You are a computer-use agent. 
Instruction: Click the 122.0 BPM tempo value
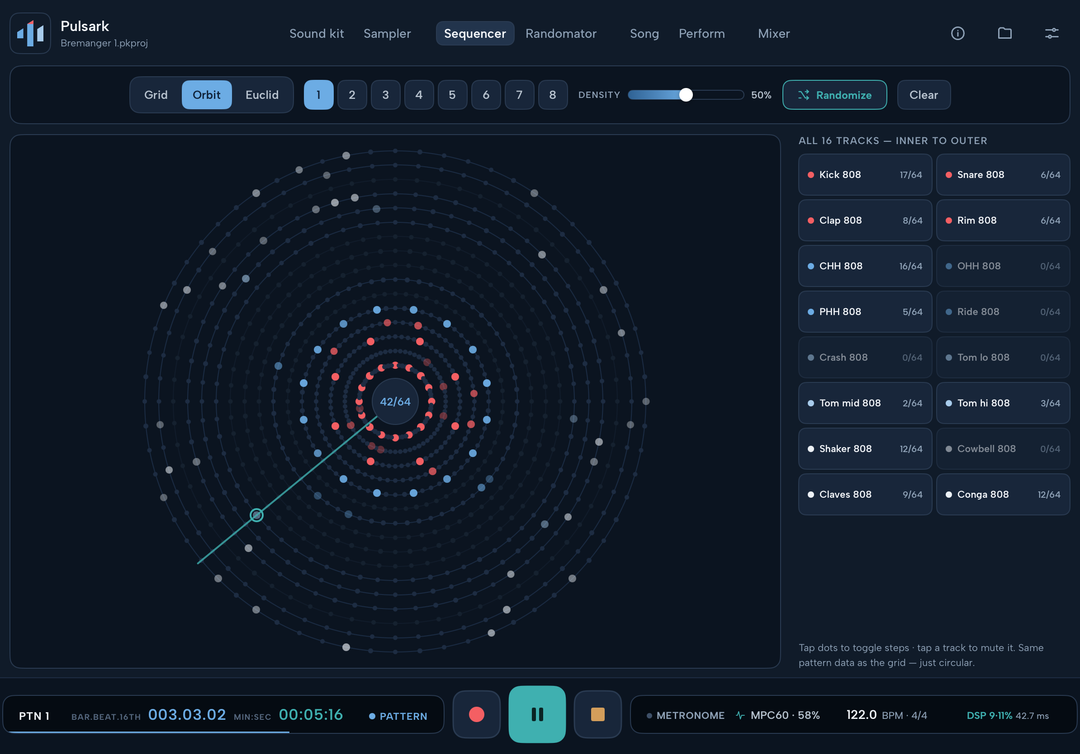[862, 715]
